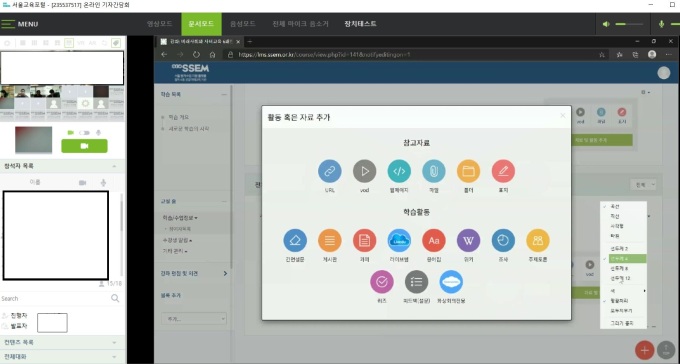Viewport: 680px width, 364px height.
Task: Toggle the camera/mic switch under the thumbnails
Action: tap(84, 133)
